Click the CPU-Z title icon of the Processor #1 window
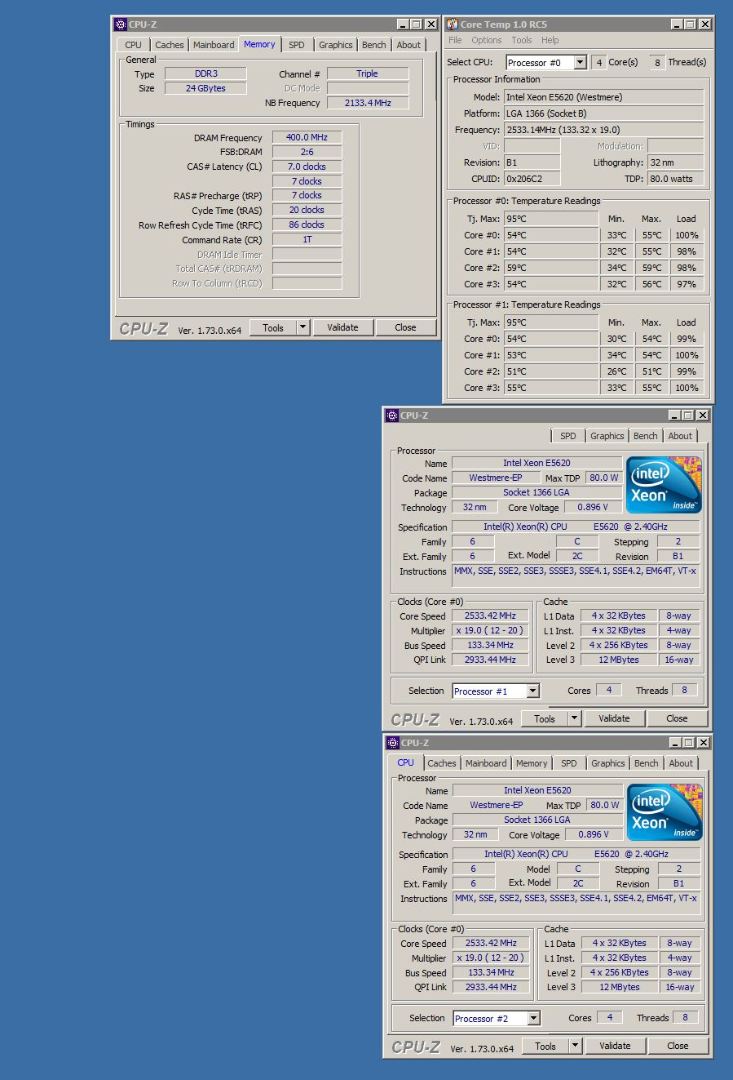733x1080 pixels. [392, 415]
